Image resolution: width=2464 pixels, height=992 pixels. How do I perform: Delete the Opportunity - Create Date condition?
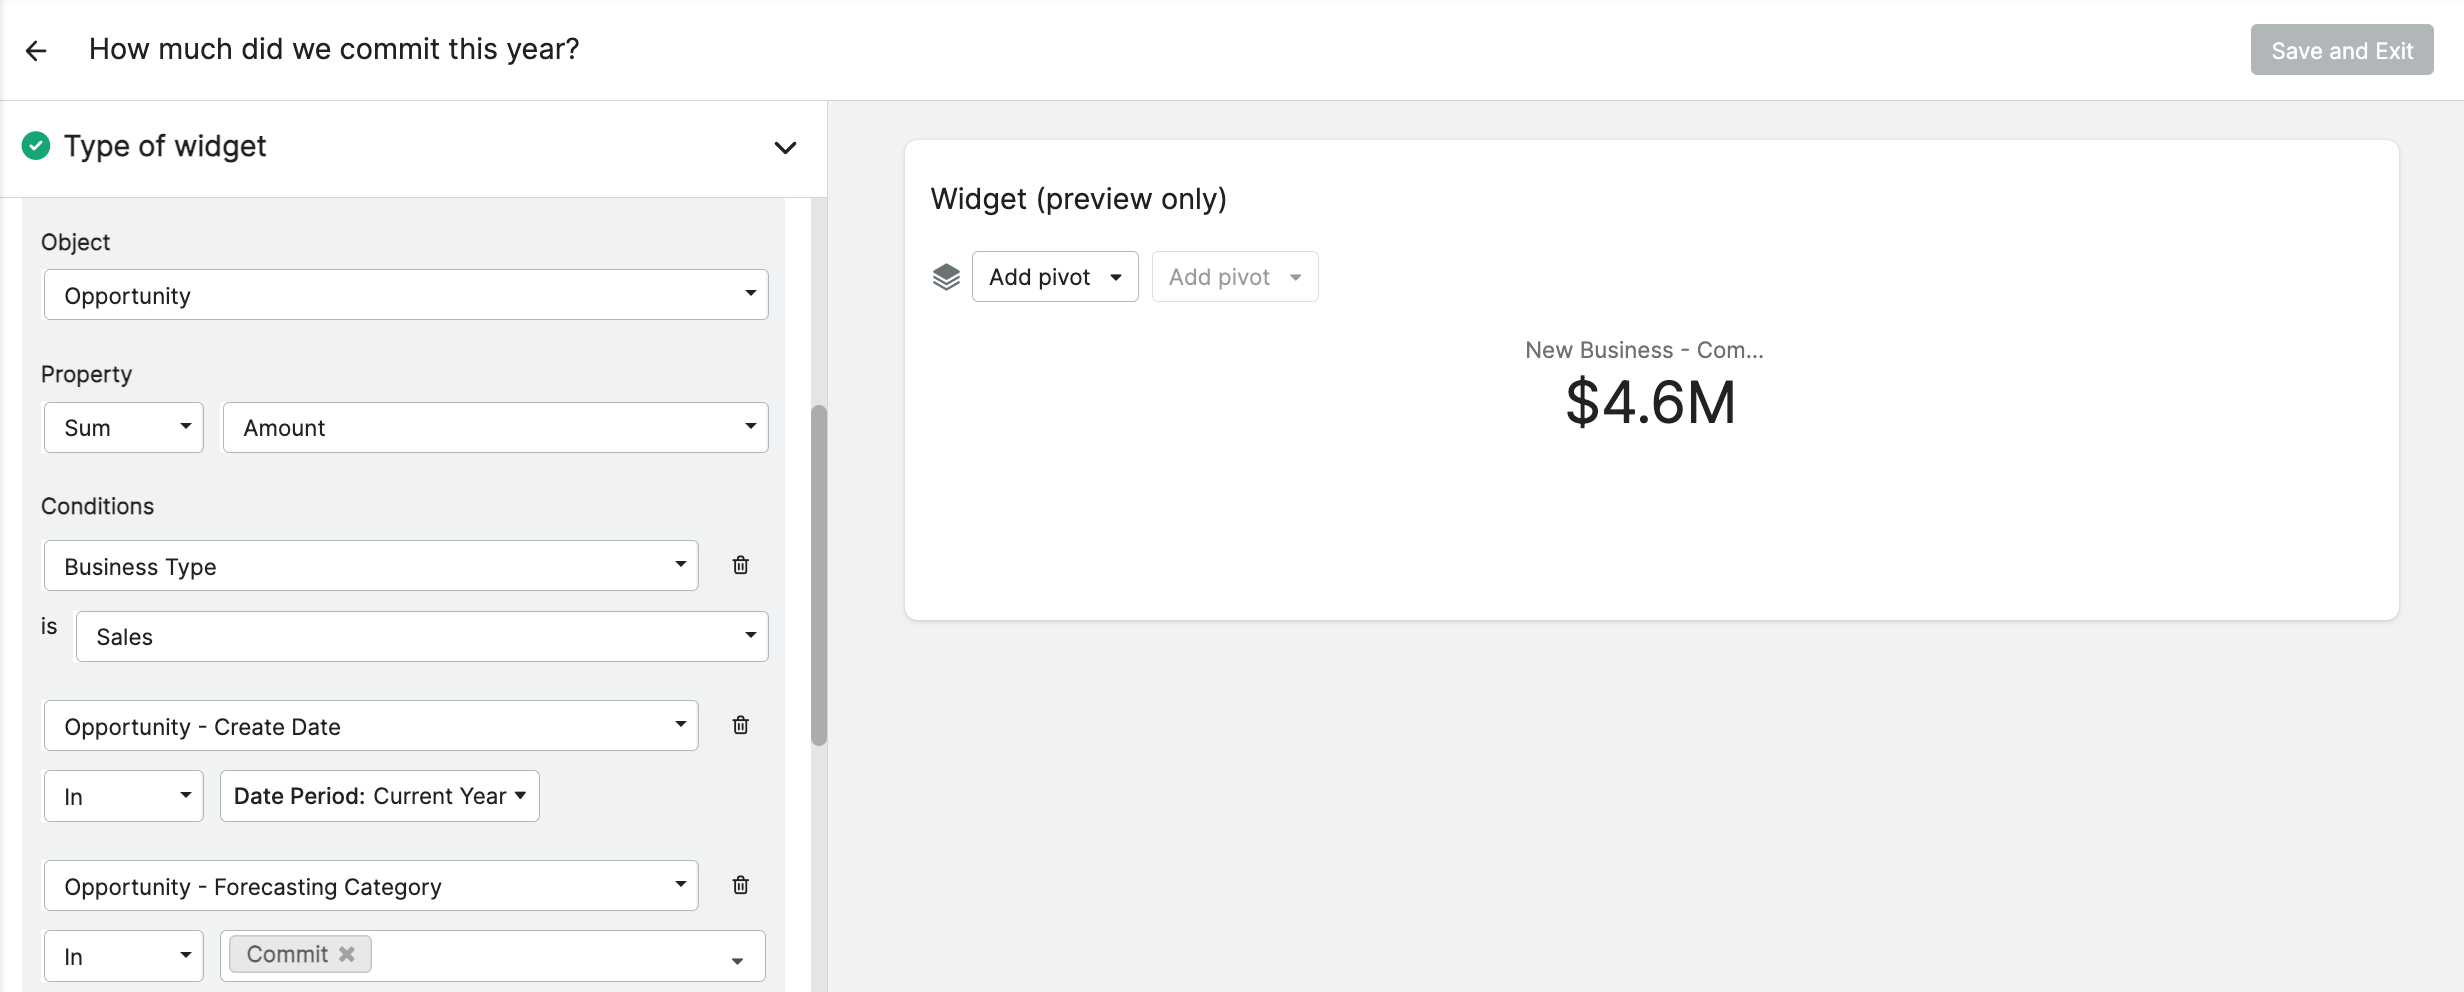[740, 725]
